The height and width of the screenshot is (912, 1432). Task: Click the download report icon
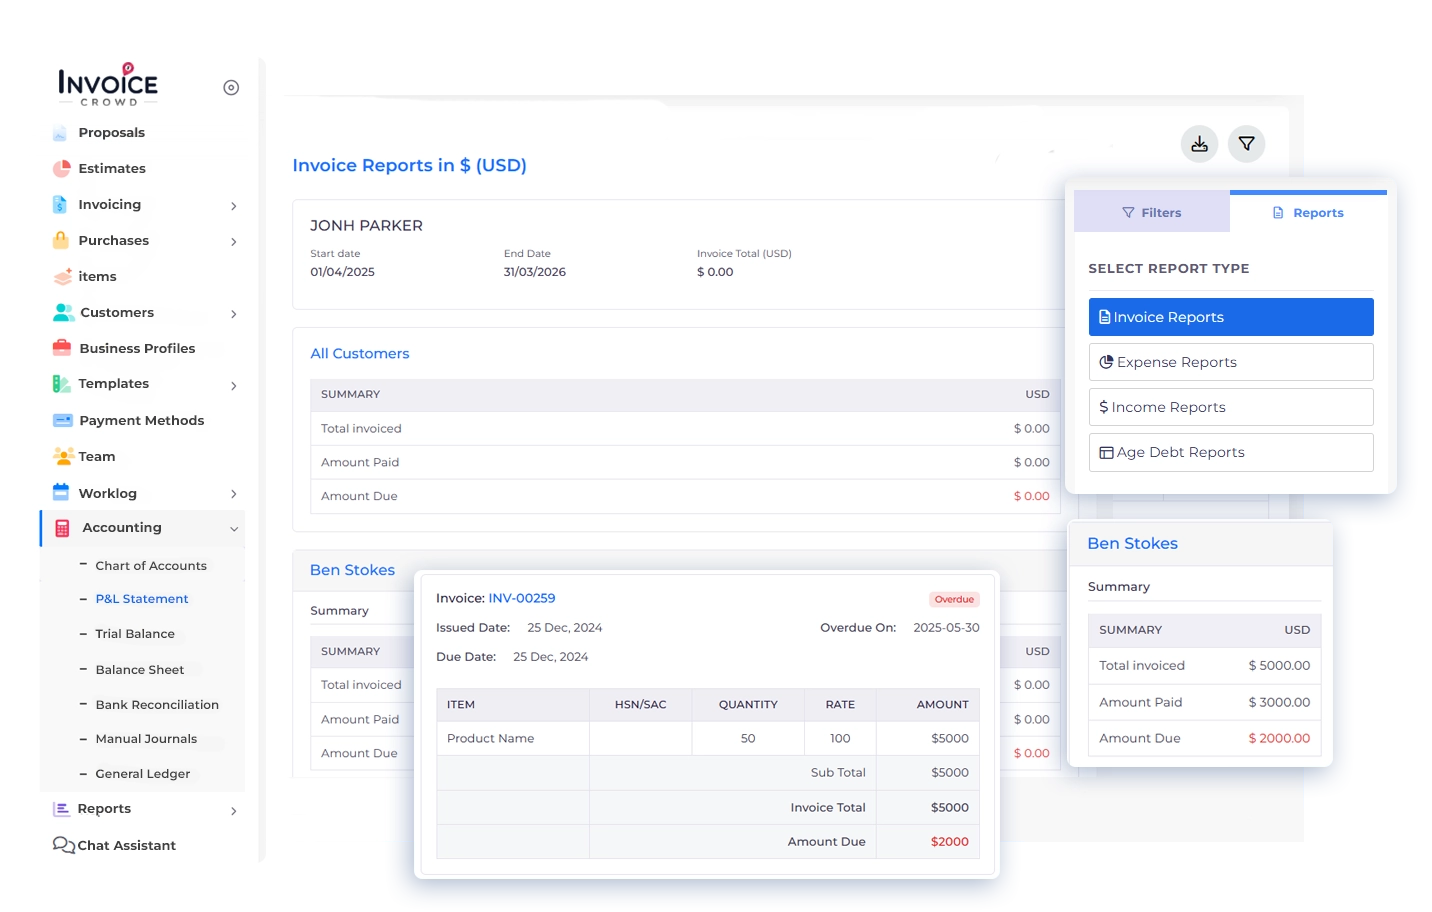[1199, 144]
